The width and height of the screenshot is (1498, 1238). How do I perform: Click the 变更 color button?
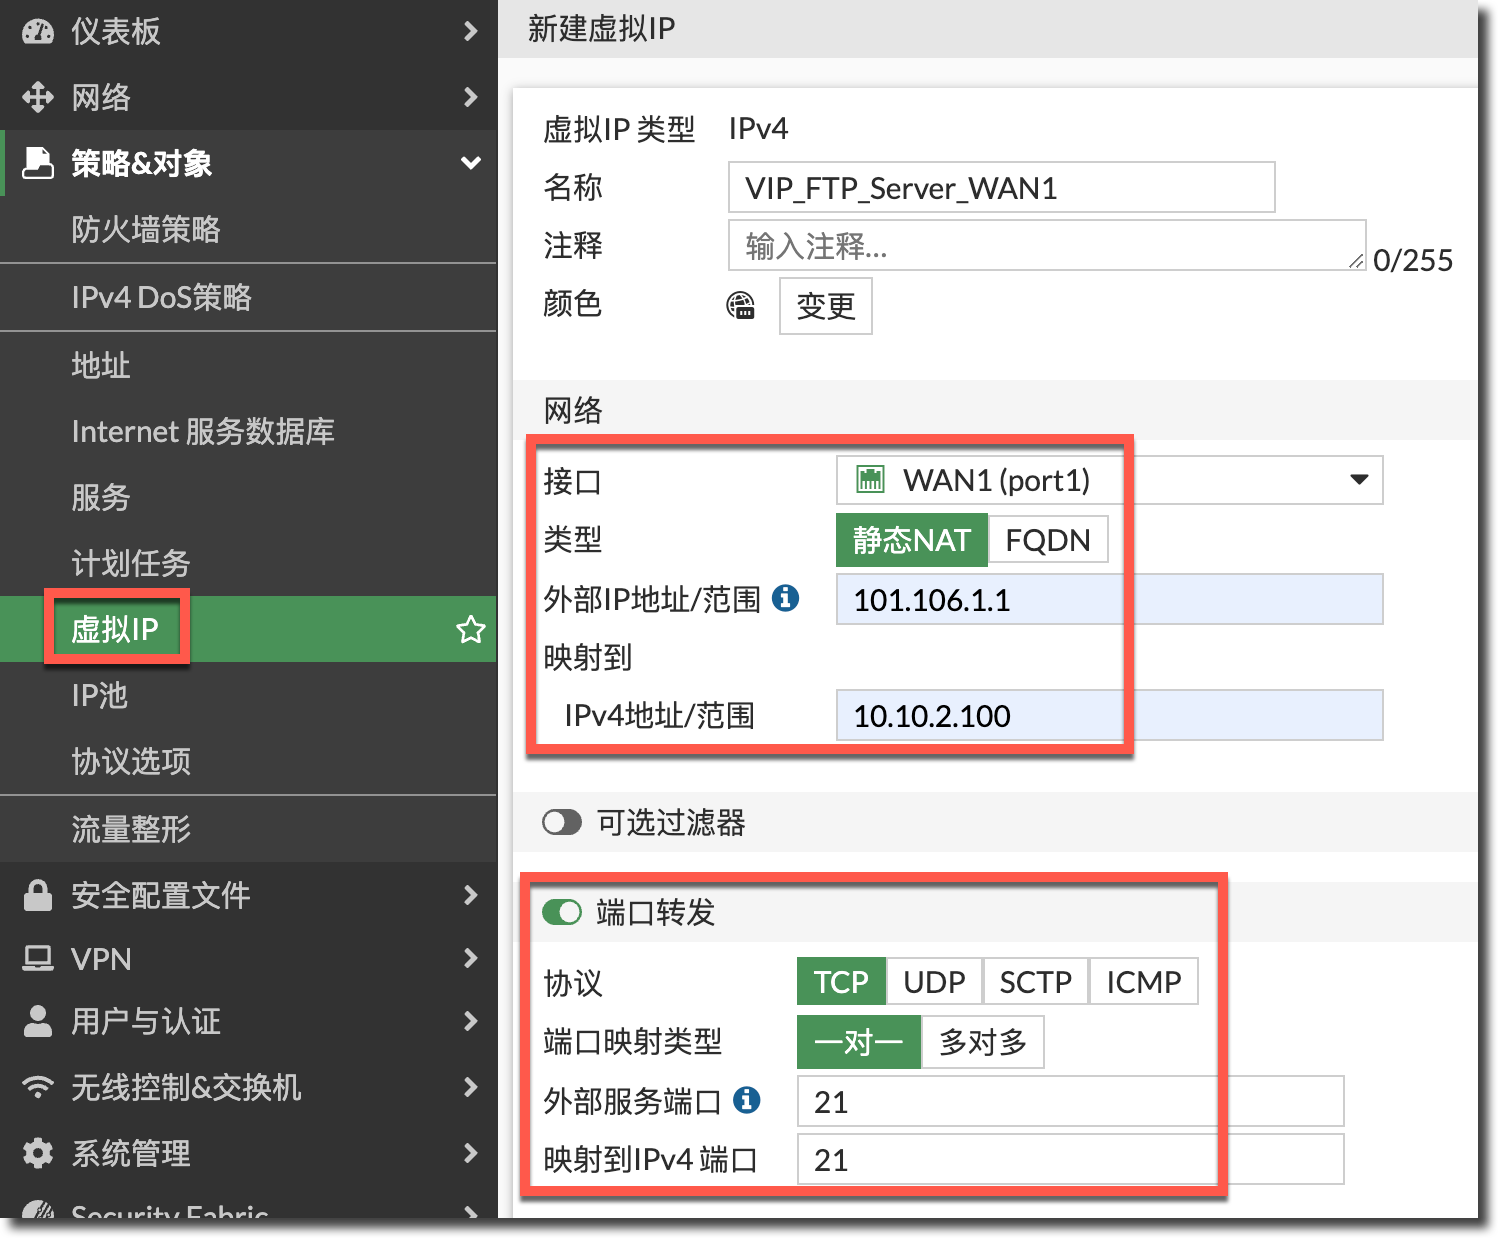(825, 306)
